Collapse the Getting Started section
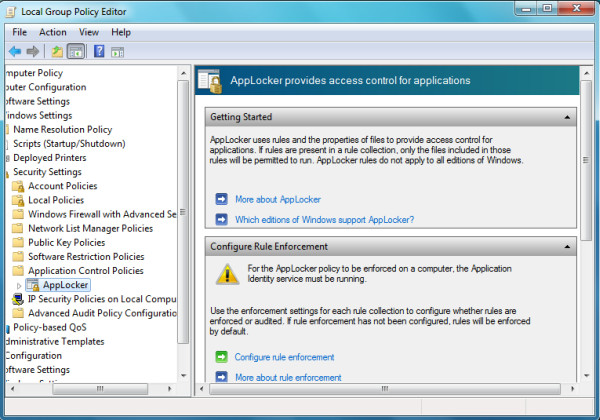Screen dimensions: 600x420 point(567,117)
